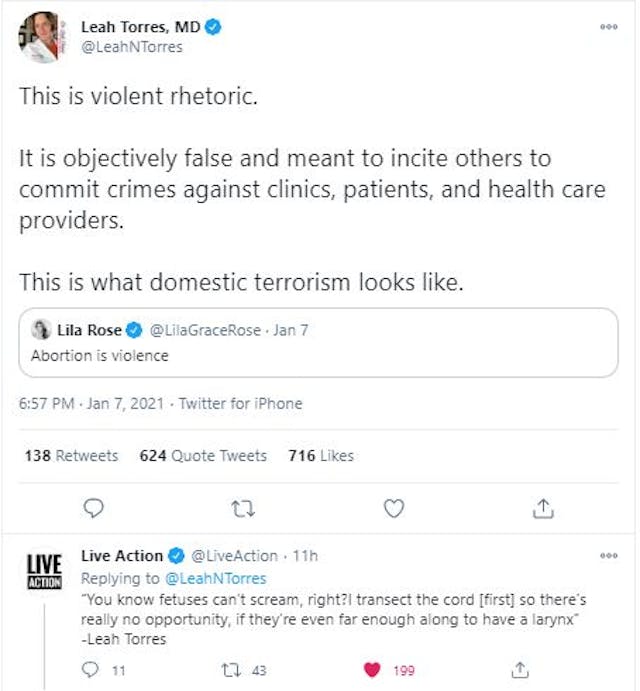Viewport: 640px width, 691px height.
Task: Open the @LeahNTorres handle link
Action: click(x=132, y=46)
